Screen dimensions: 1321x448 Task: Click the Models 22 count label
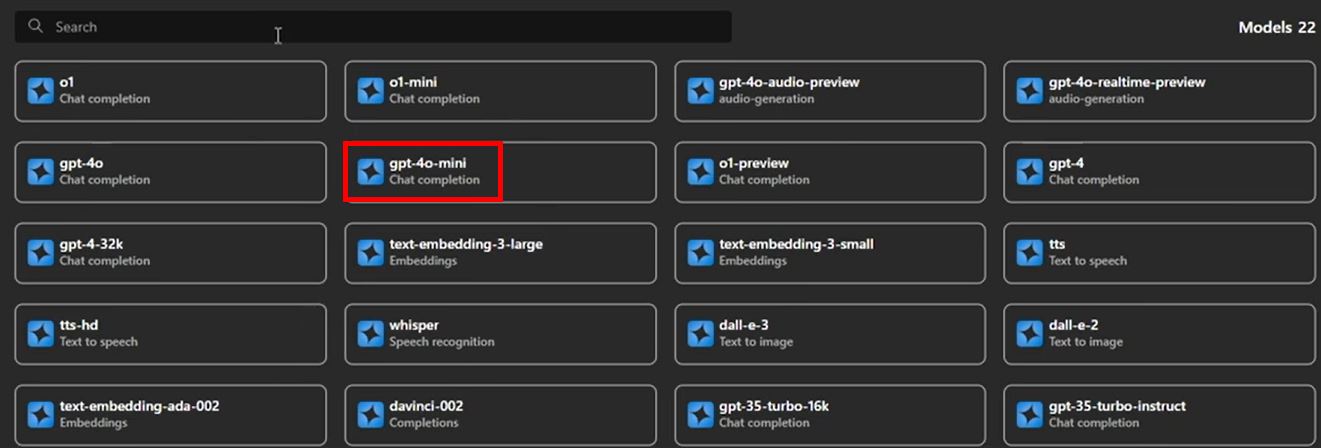[1277, 27]
